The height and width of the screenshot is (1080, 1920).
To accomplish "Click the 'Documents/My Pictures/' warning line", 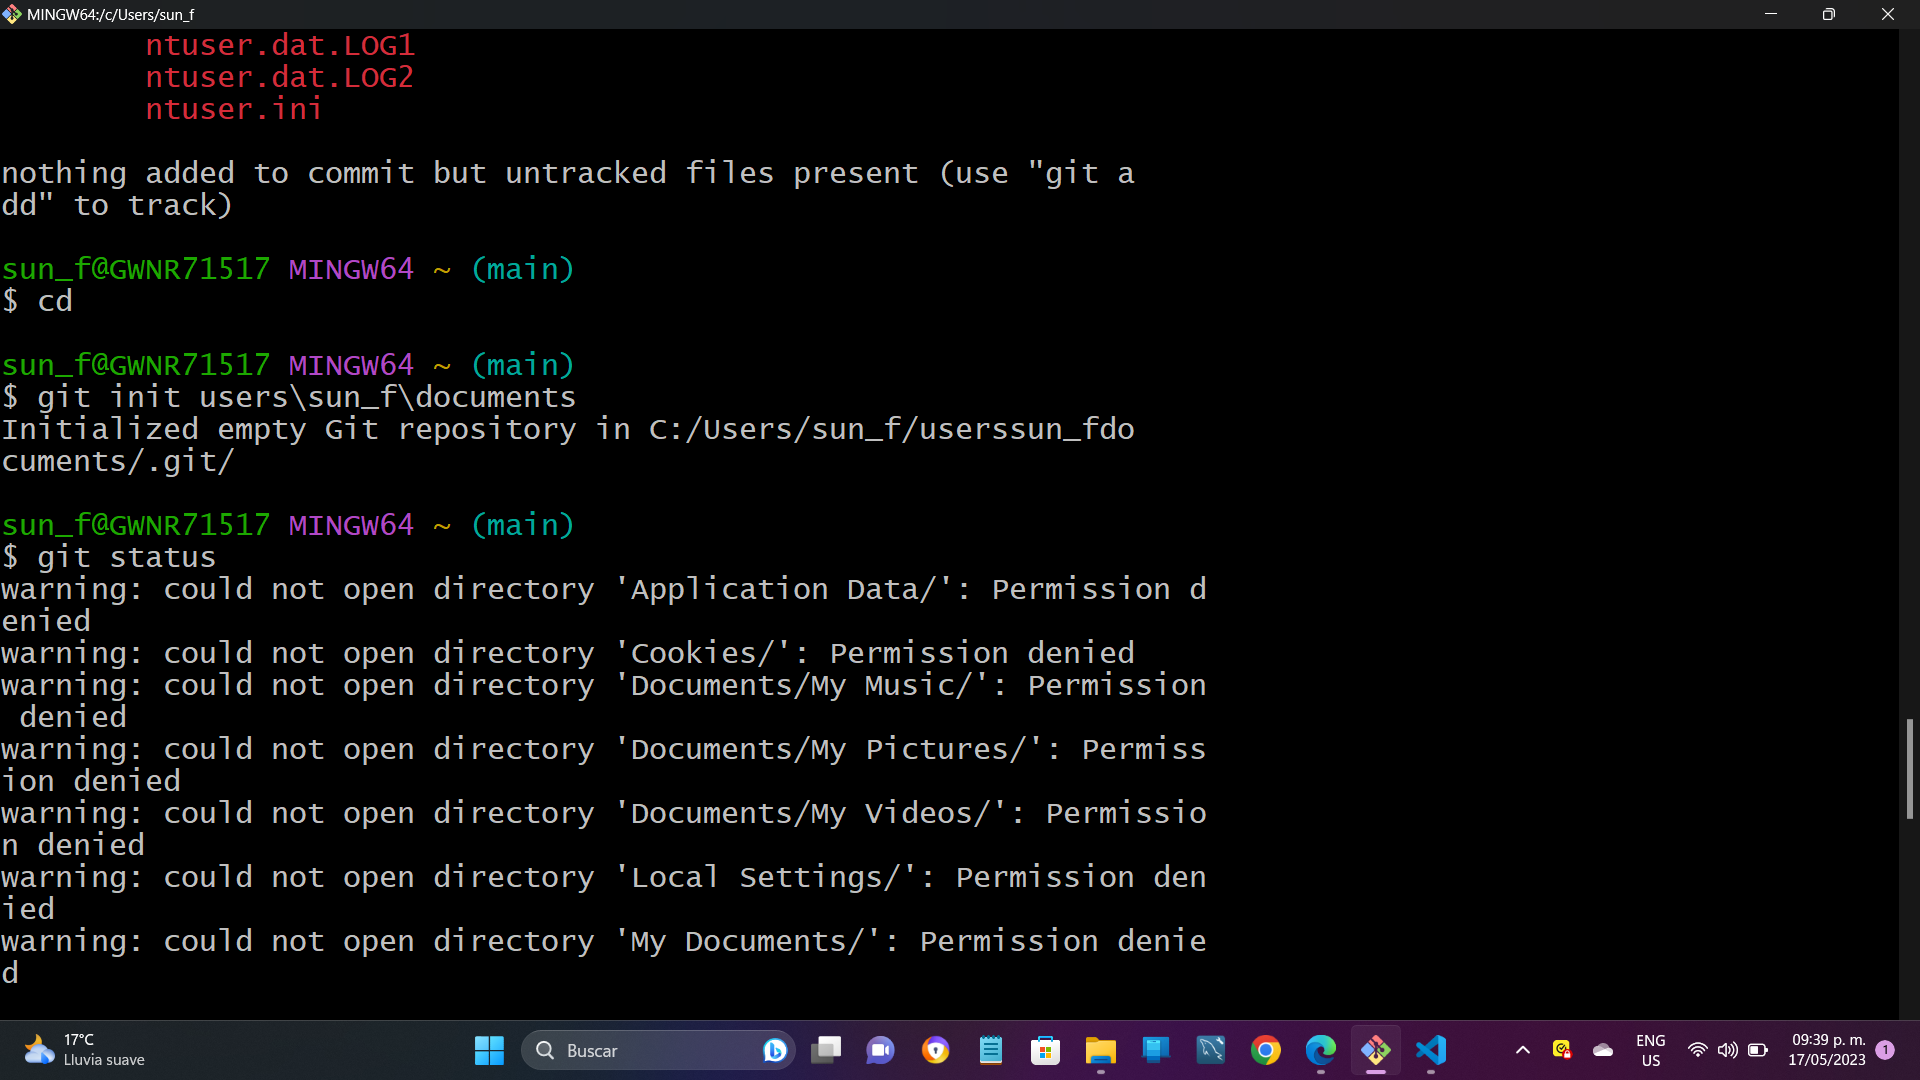I will click(x=604, y=765).
